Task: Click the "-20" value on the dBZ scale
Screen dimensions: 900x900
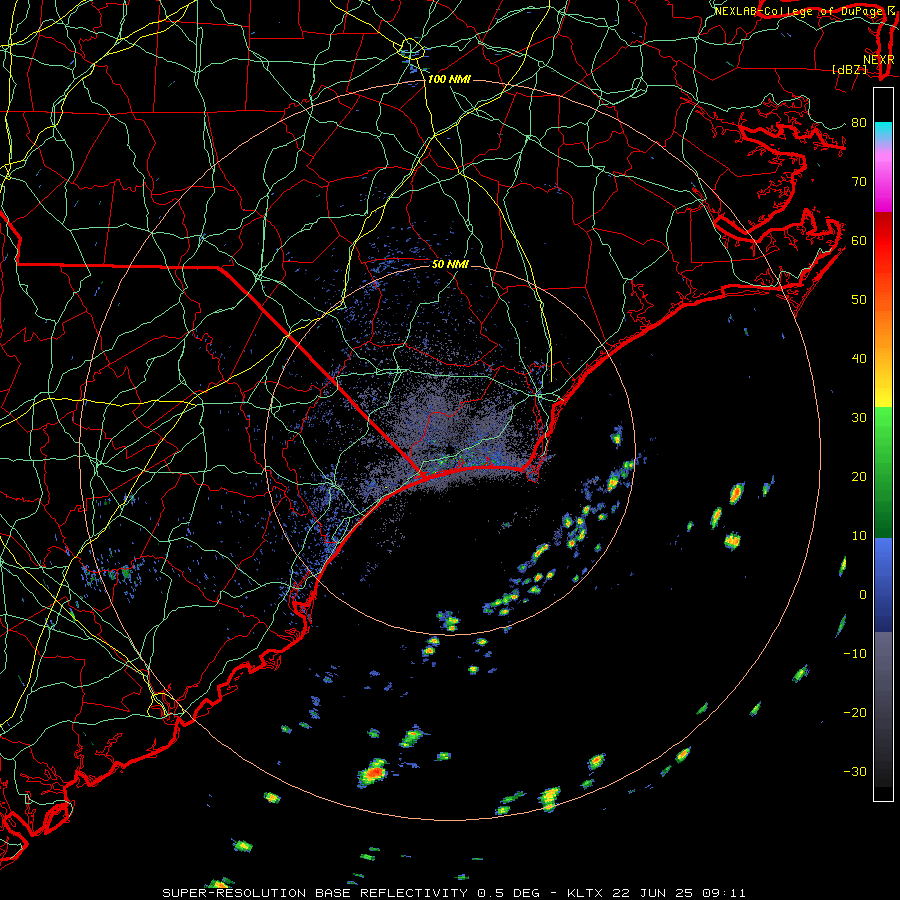Action: pos(855,713)
